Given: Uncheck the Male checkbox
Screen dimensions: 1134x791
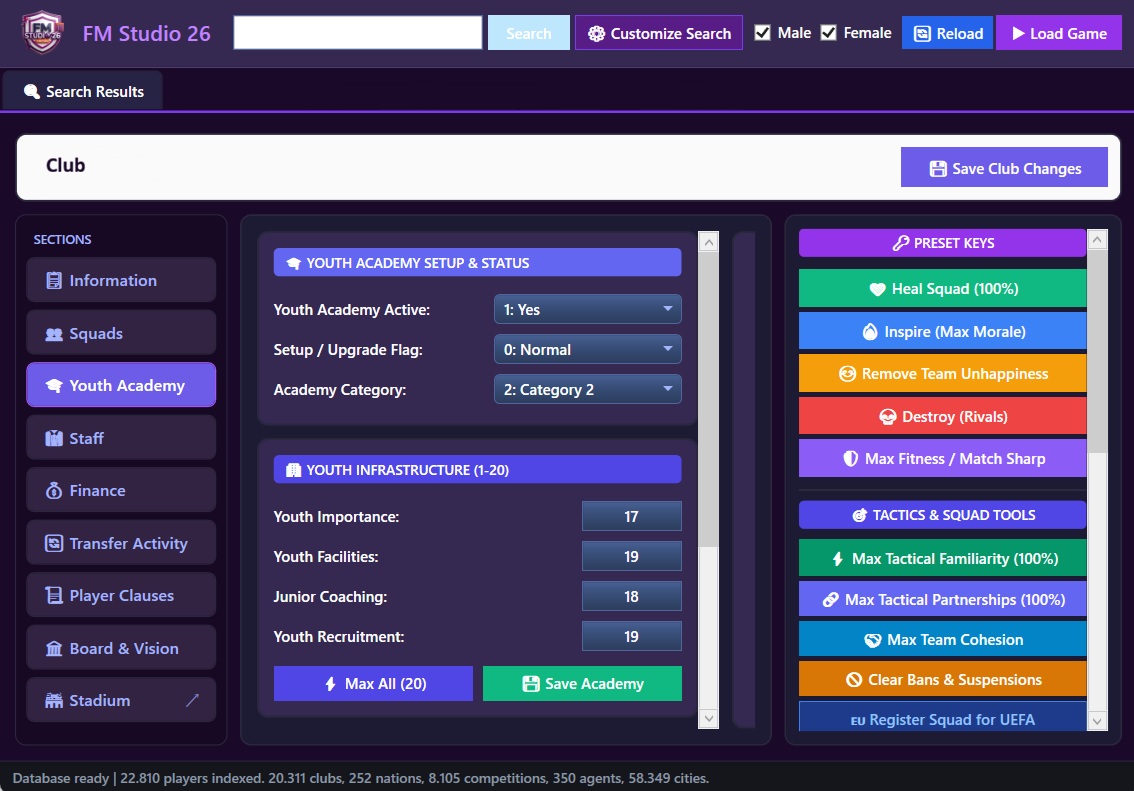Looking at the screenshot, I should click(x=762, y=33).
